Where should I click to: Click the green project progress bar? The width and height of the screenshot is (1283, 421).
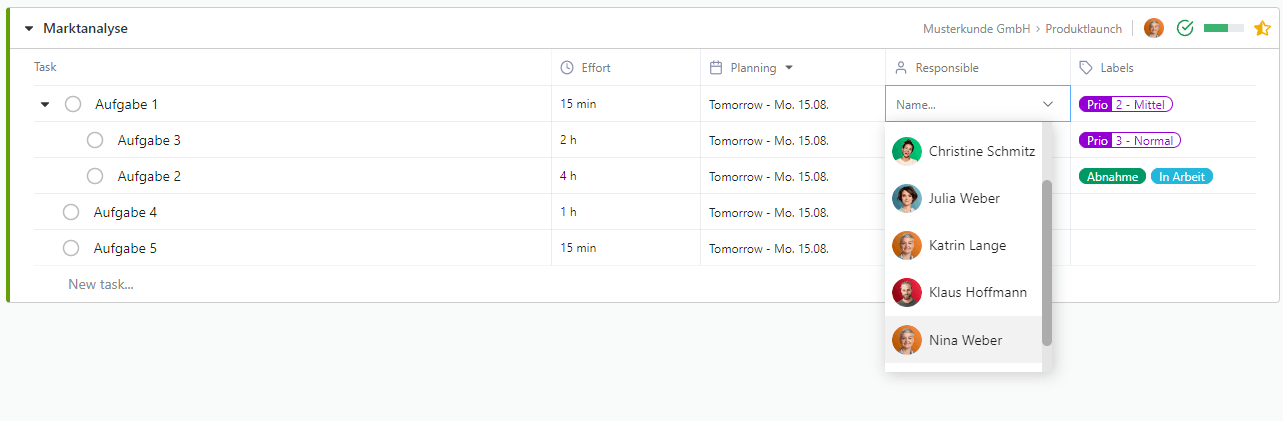[1224, 29]
